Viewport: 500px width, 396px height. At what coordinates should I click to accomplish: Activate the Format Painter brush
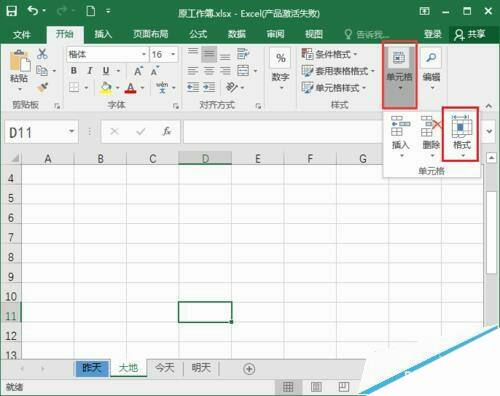tap(42, 88)
